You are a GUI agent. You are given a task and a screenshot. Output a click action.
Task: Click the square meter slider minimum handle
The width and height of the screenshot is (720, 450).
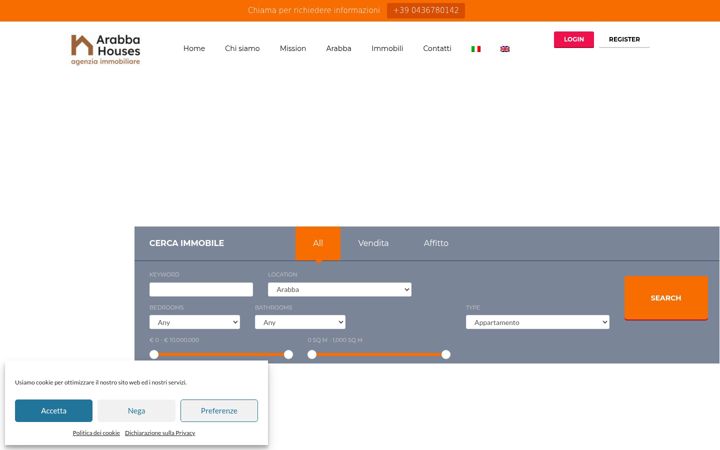coord(312,354)
